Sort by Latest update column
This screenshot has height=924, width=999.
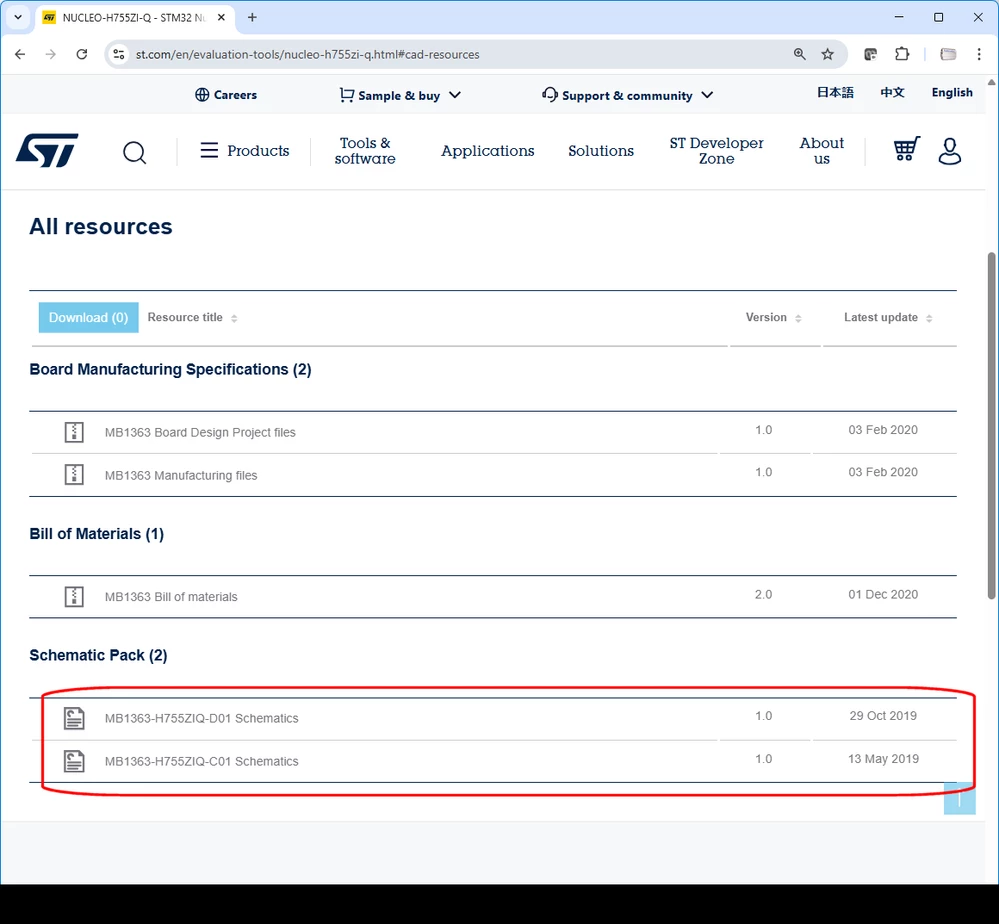tap(888, 317)
